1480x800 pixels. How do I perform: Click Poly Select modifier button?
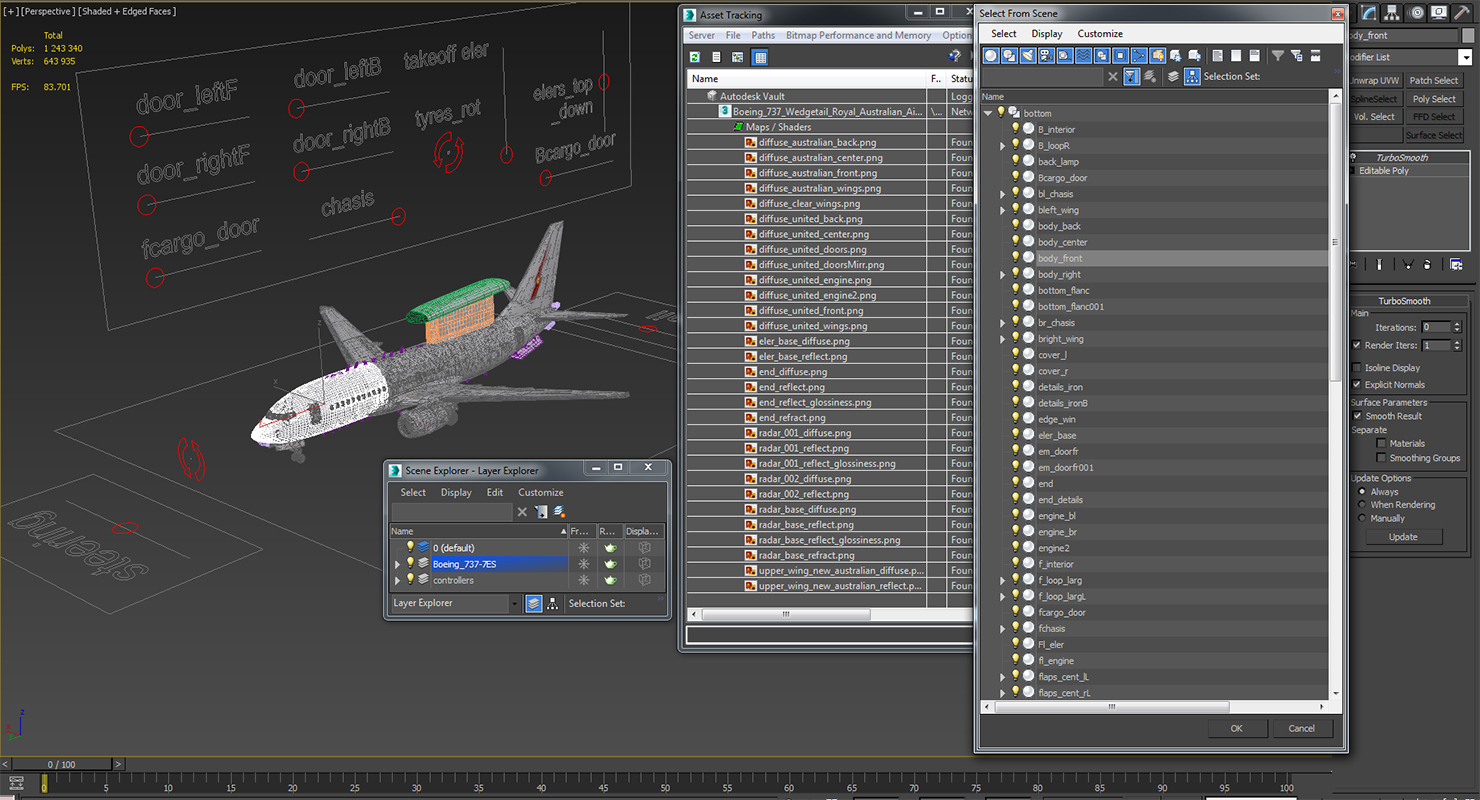(1433, 99)
